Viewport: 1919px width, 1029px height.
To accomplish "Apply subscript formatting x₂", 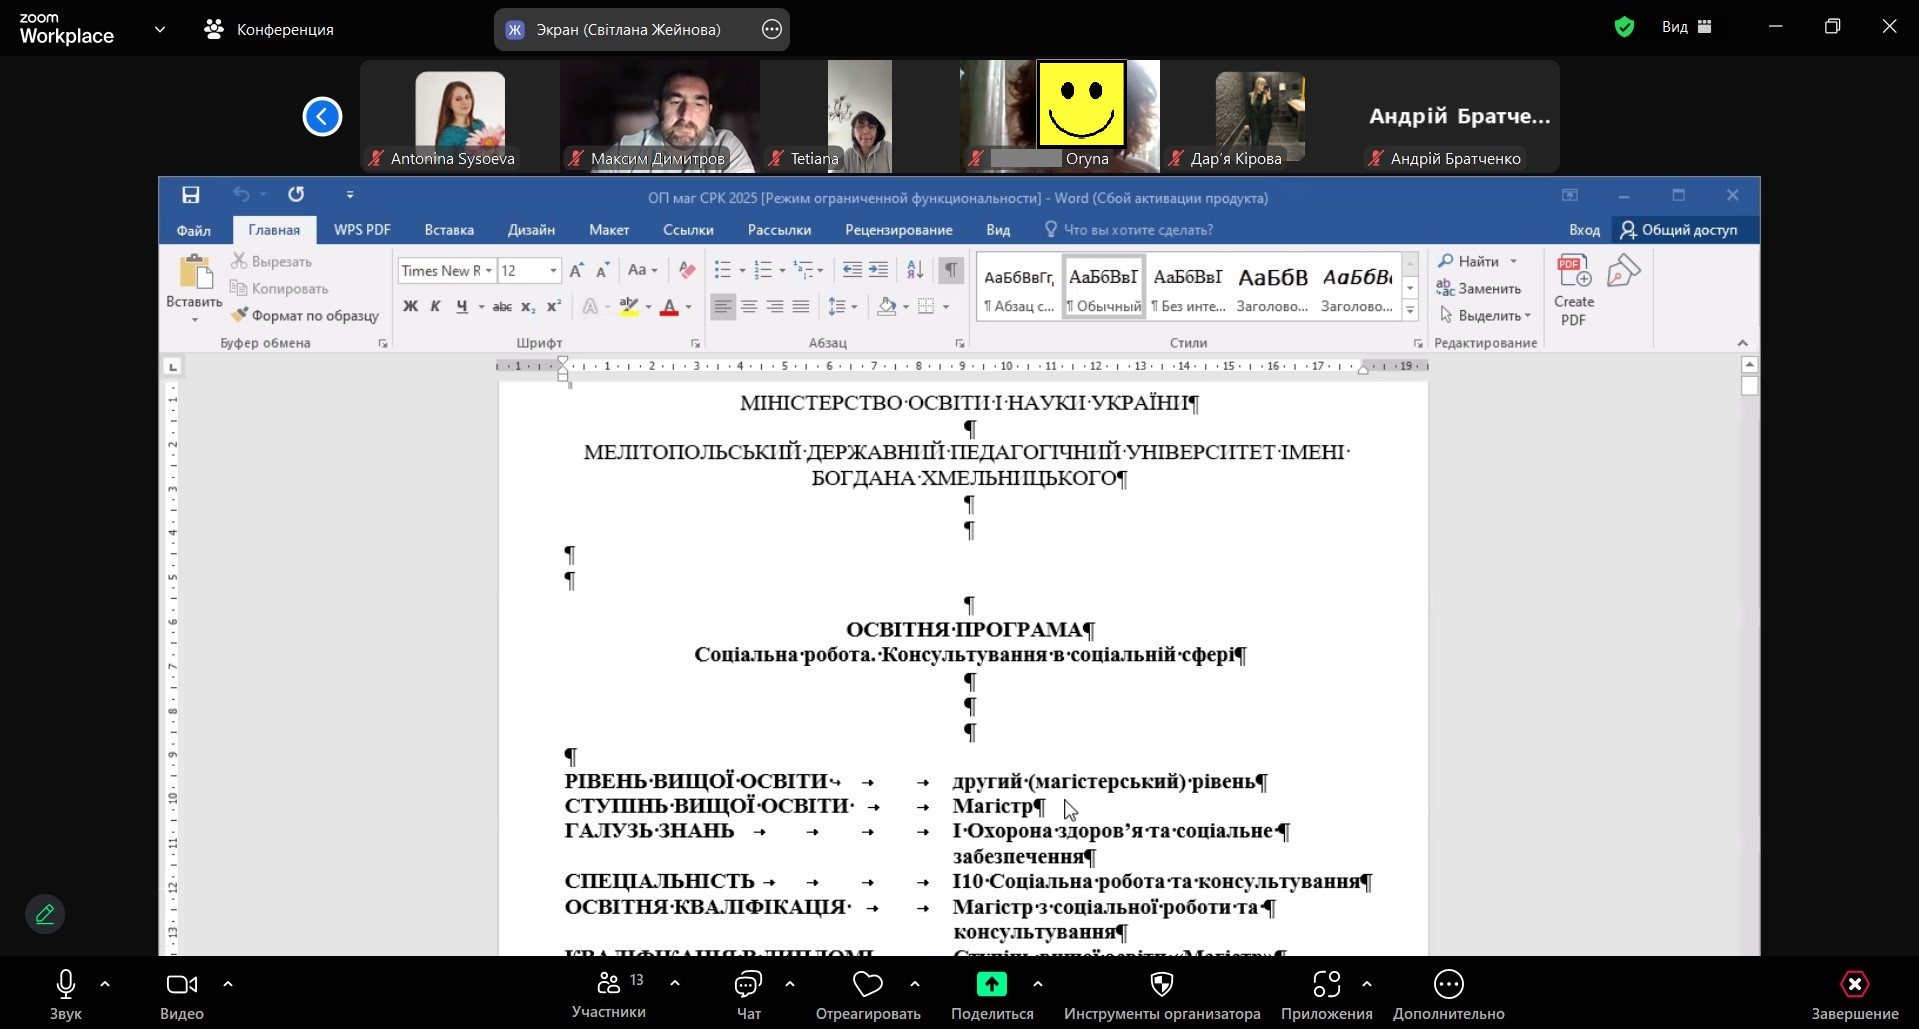I will coord(528,307).
